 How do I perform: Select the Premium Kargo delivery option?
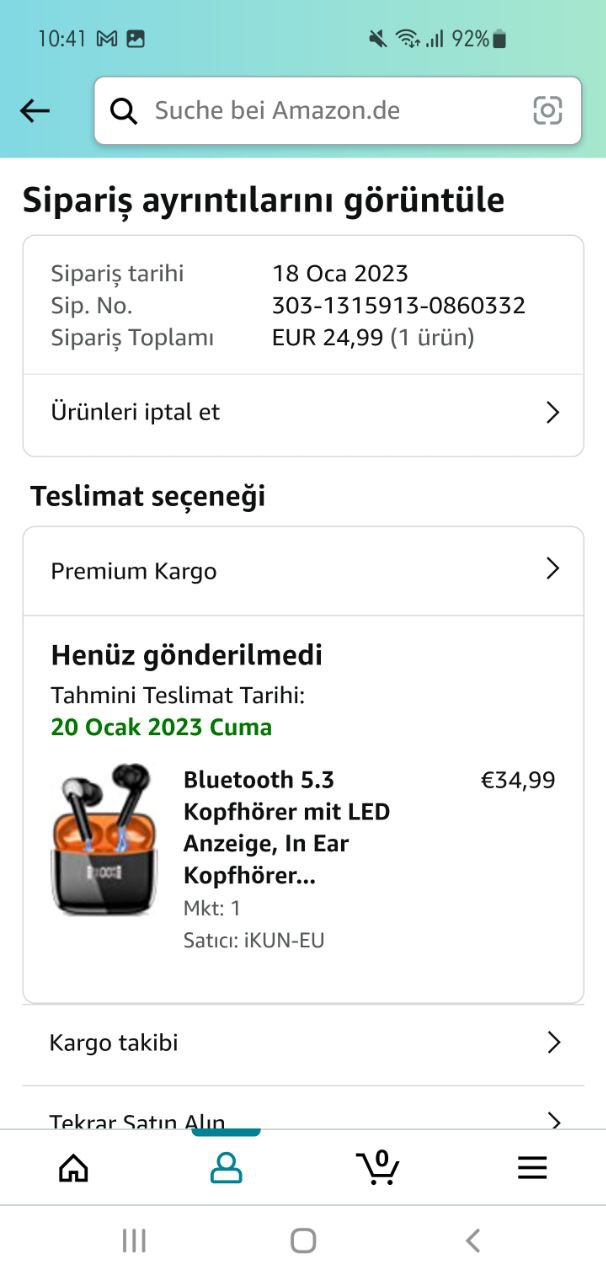303,571
